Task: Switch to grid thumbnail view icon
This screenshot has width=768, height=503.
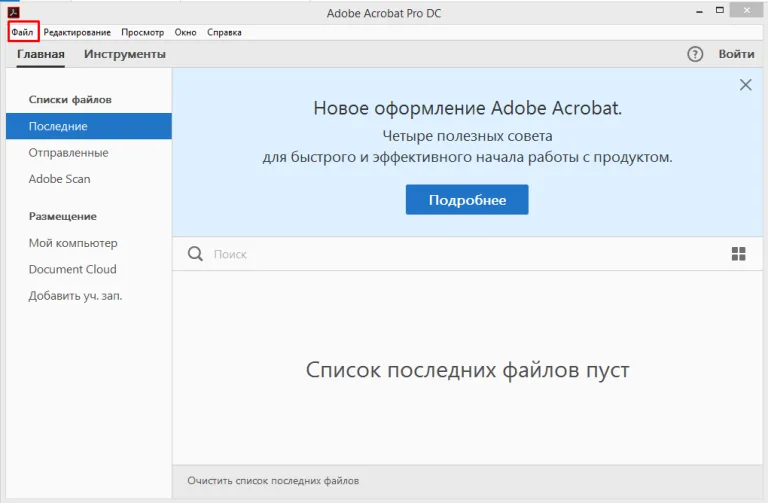Action: pos(739,254)
